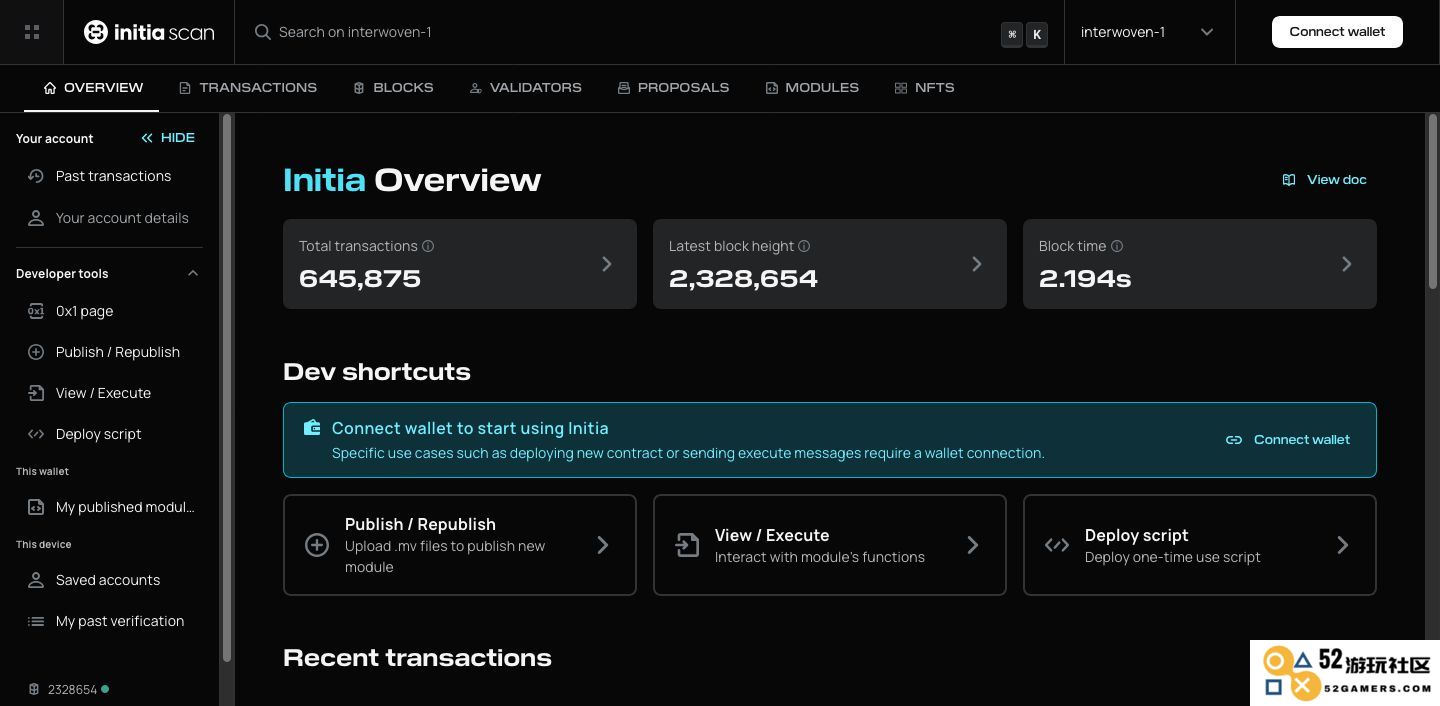The height and width of the screenshot is (706, 1440).
Task: Open the interwoven-1 network dropdown
Action: 1147,32
